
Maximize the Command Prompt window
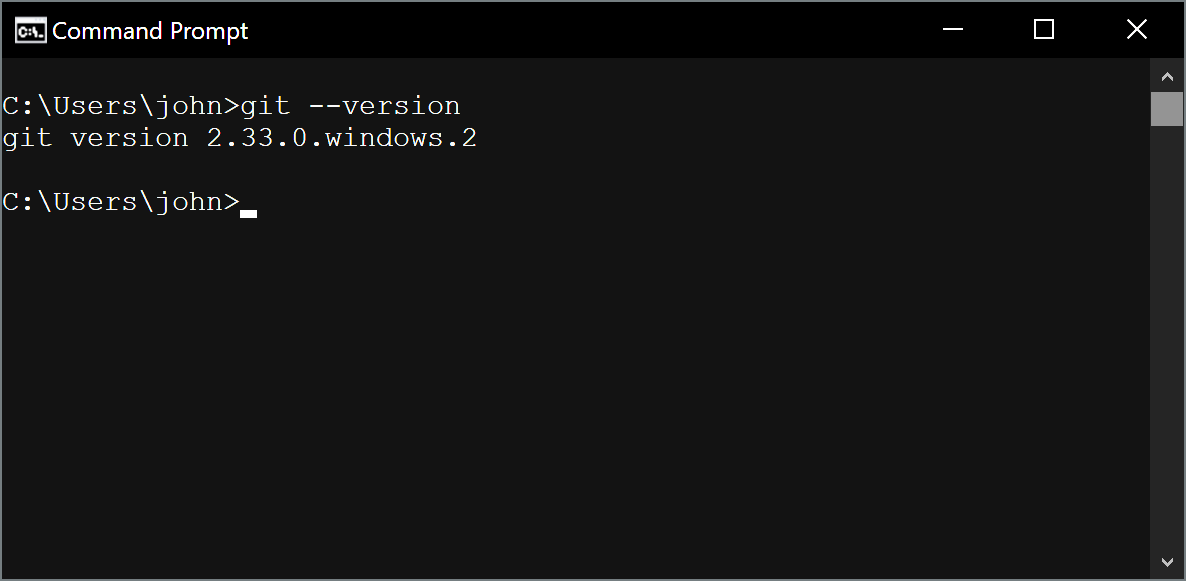(1044, 30)
